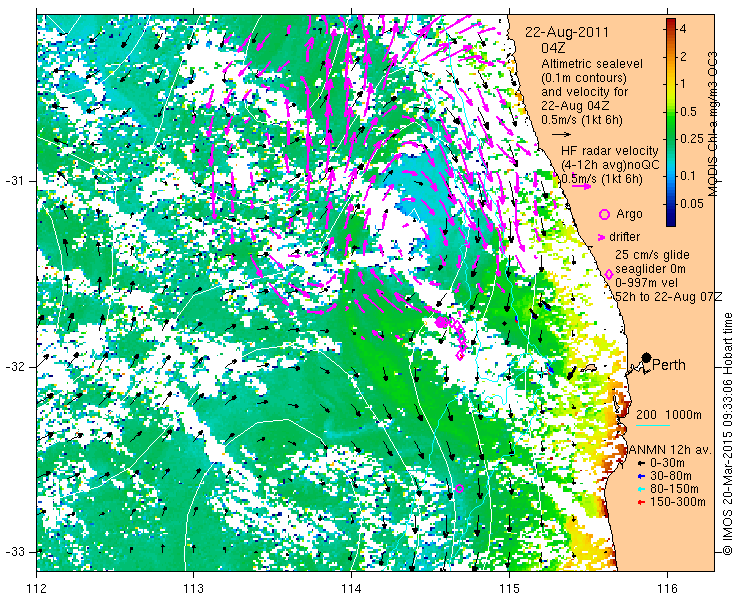Click the color bar '0.25' tick label
Viewport: 740px width, 600px height.
click(x=691, y=139)
